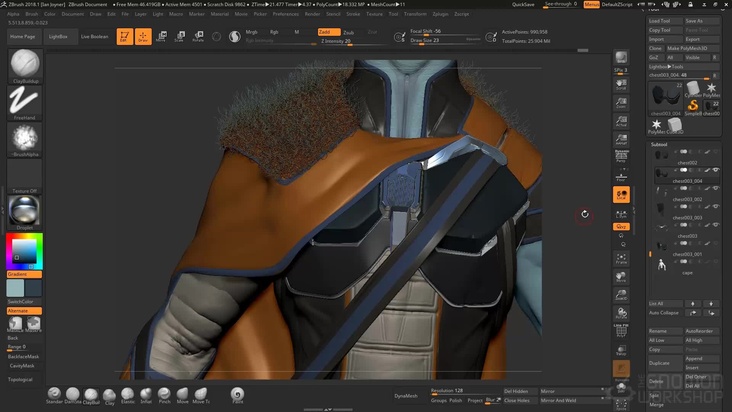Open the Brush menu
Image resolution: width=732 pixels, height=412 pixels.
tap(32, 14)
